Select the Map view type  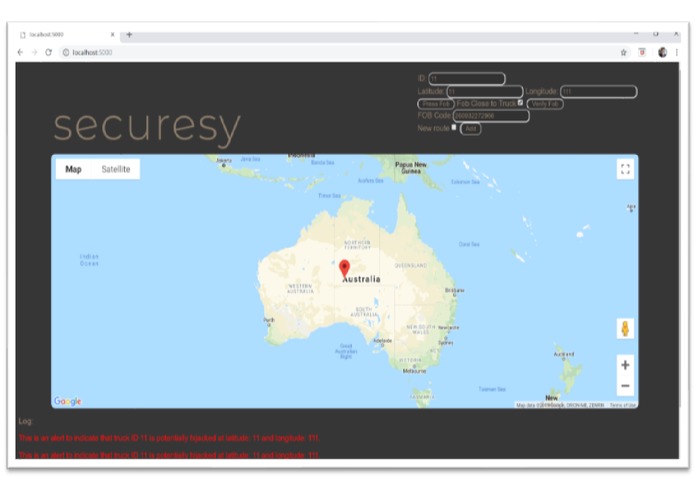[73, 169]
